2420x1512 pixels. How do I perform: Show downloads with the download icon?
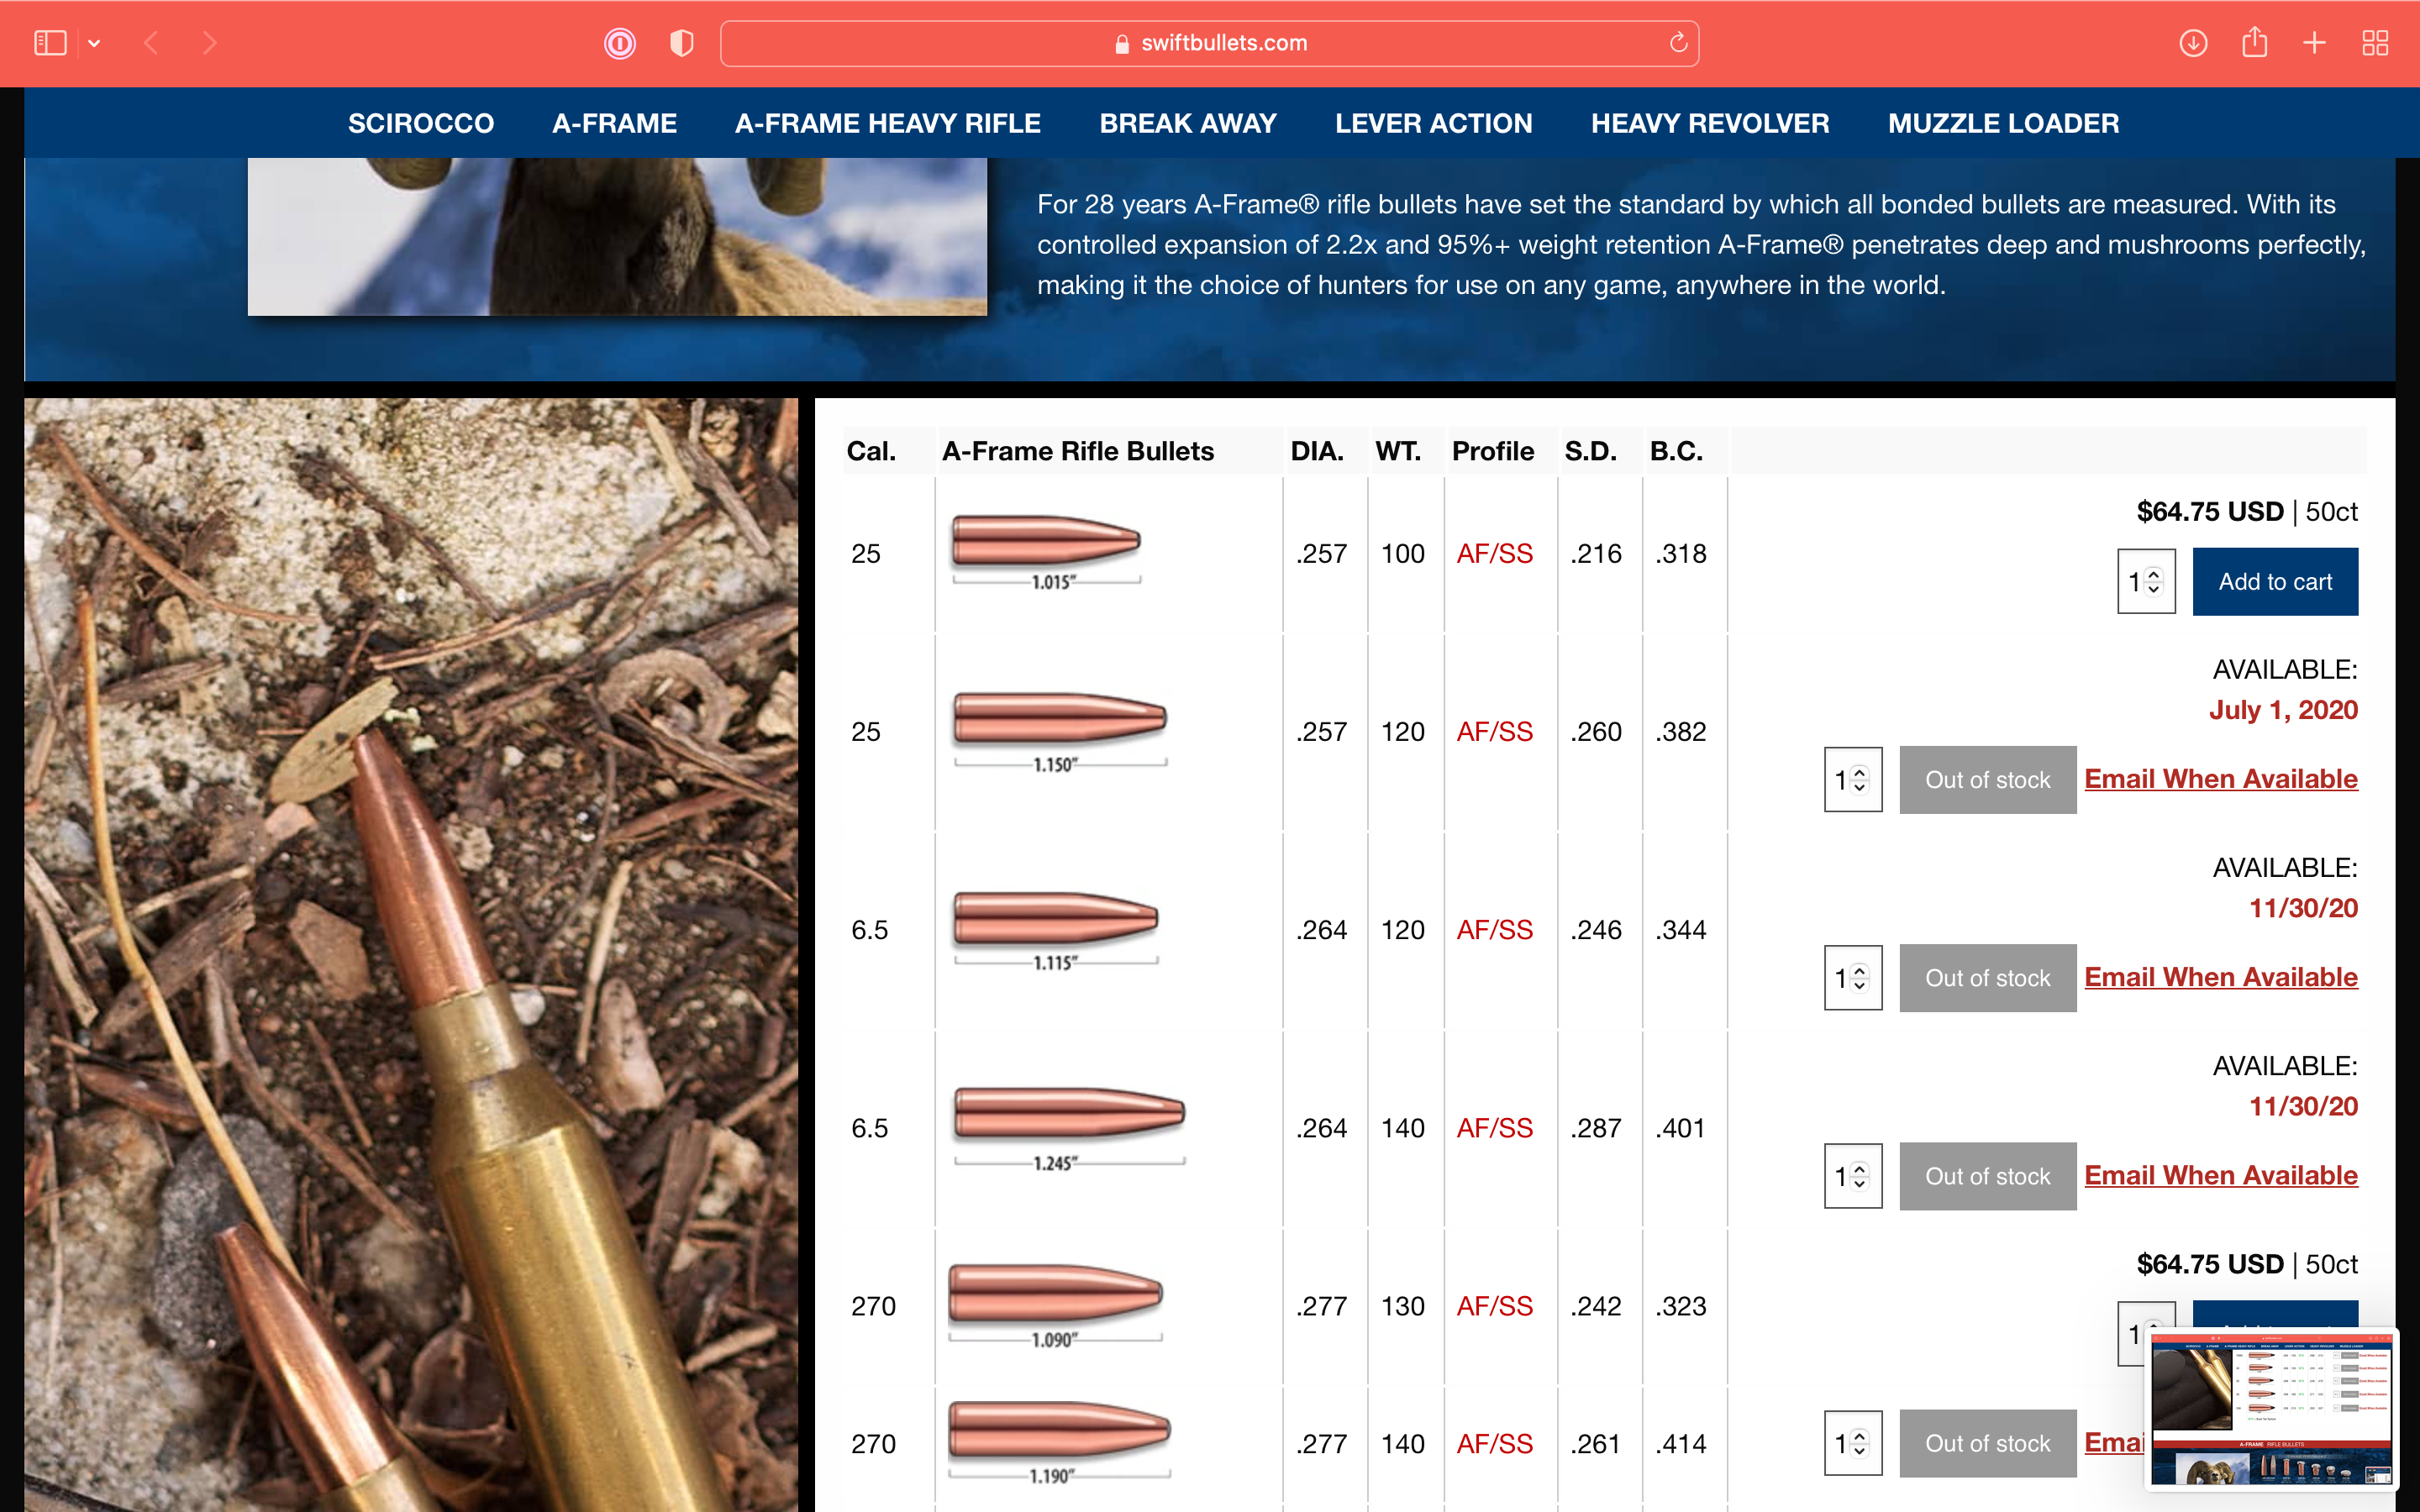(x=2193, y=43)
